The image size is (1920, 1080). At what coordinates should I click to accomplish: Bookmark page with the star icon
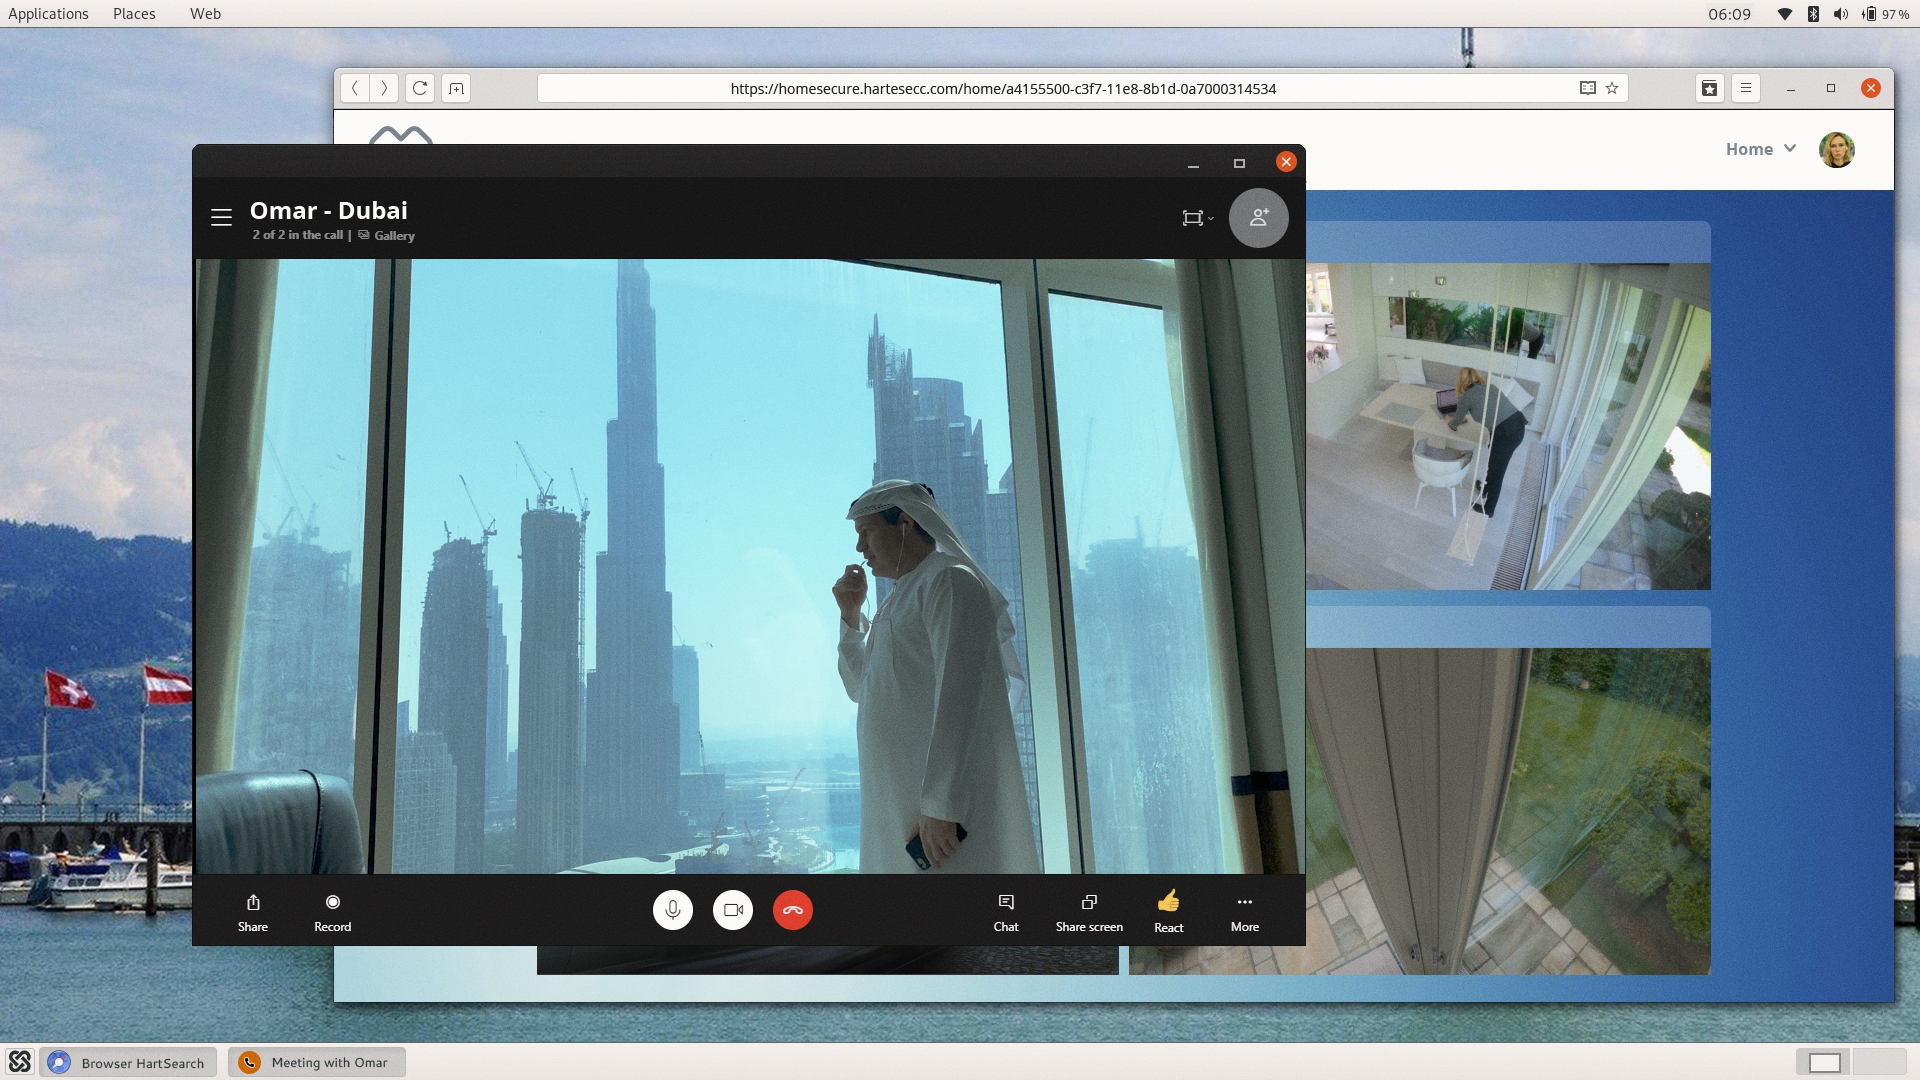1612,88
